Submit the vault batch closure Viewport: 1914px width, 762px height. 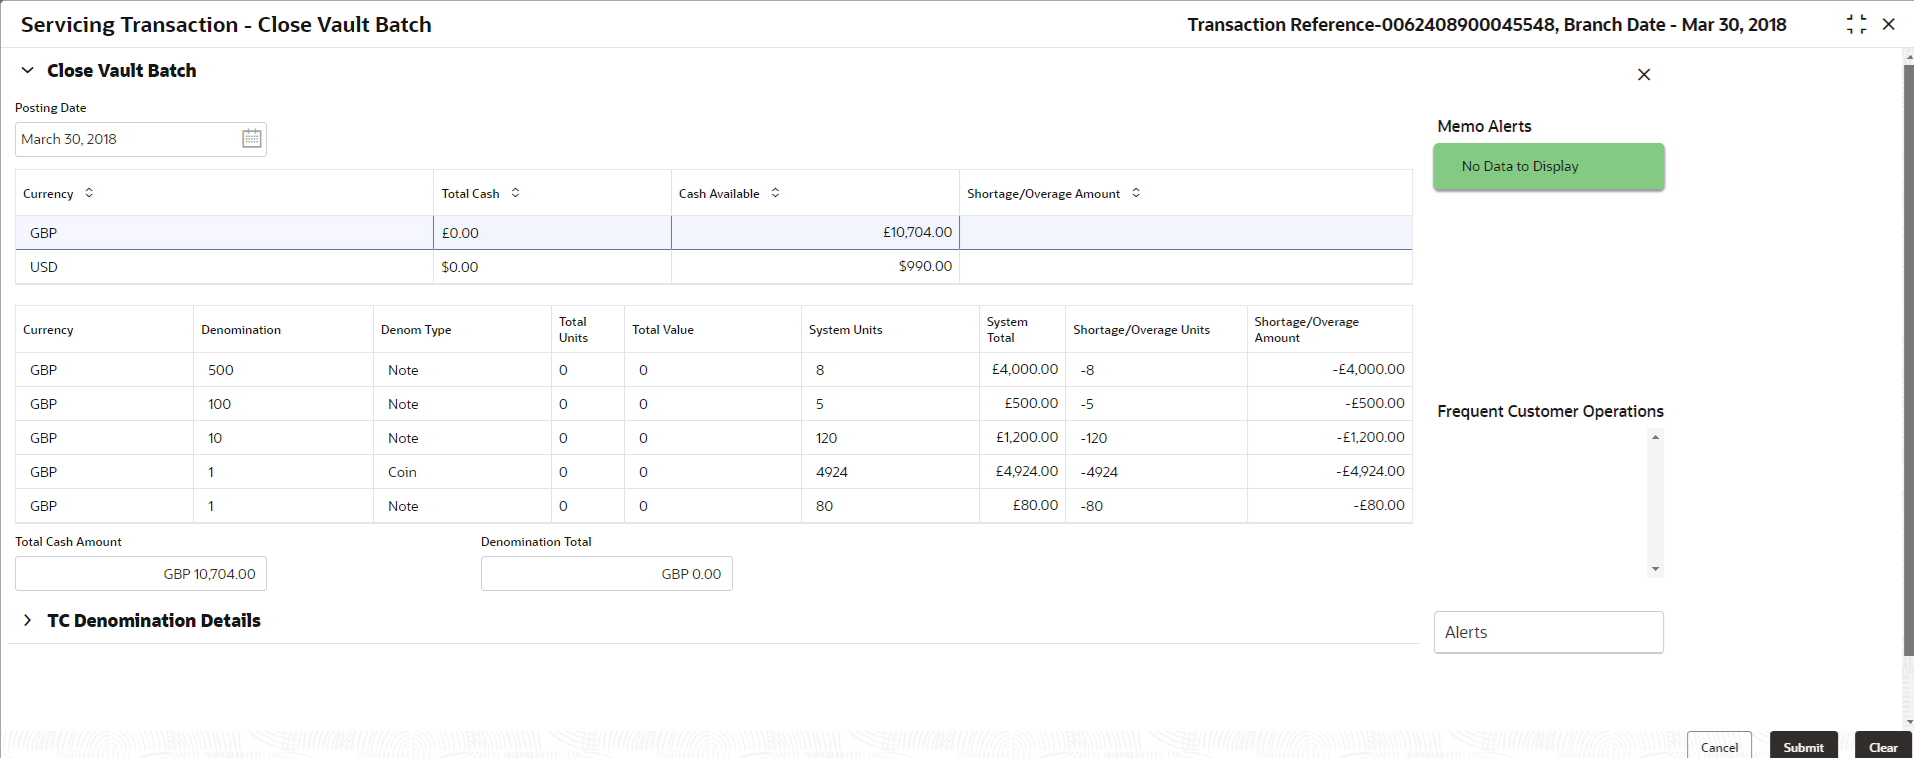click(1803, 747)
